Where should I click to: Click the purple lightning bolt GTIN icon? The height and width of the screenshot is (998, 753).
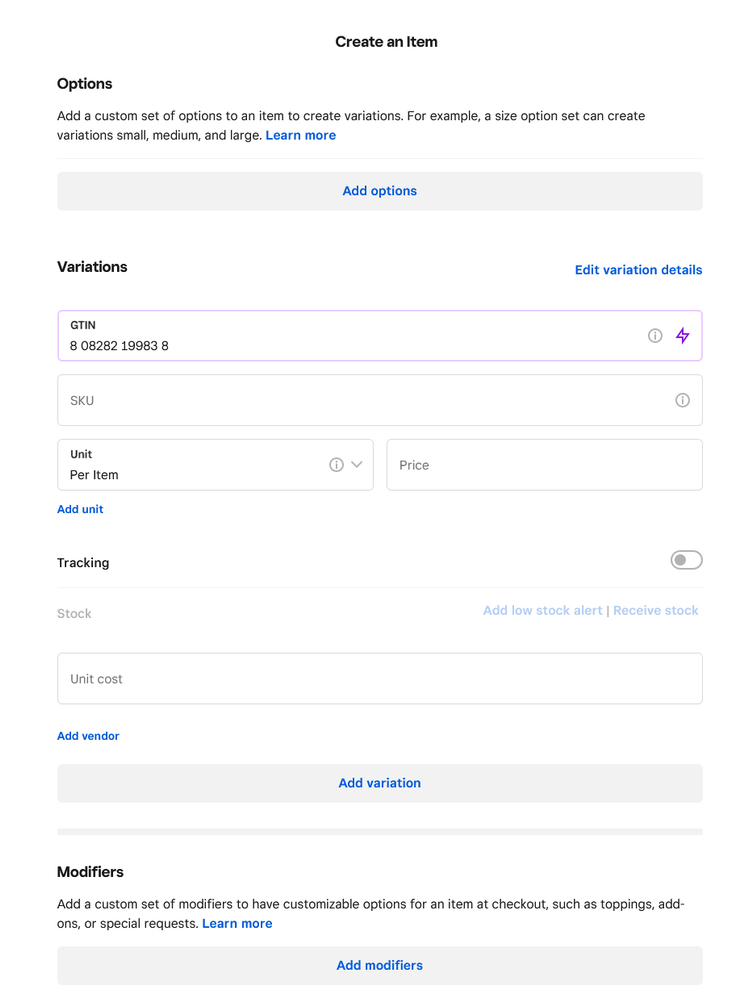pyautogui.click(x=682, y=336)
